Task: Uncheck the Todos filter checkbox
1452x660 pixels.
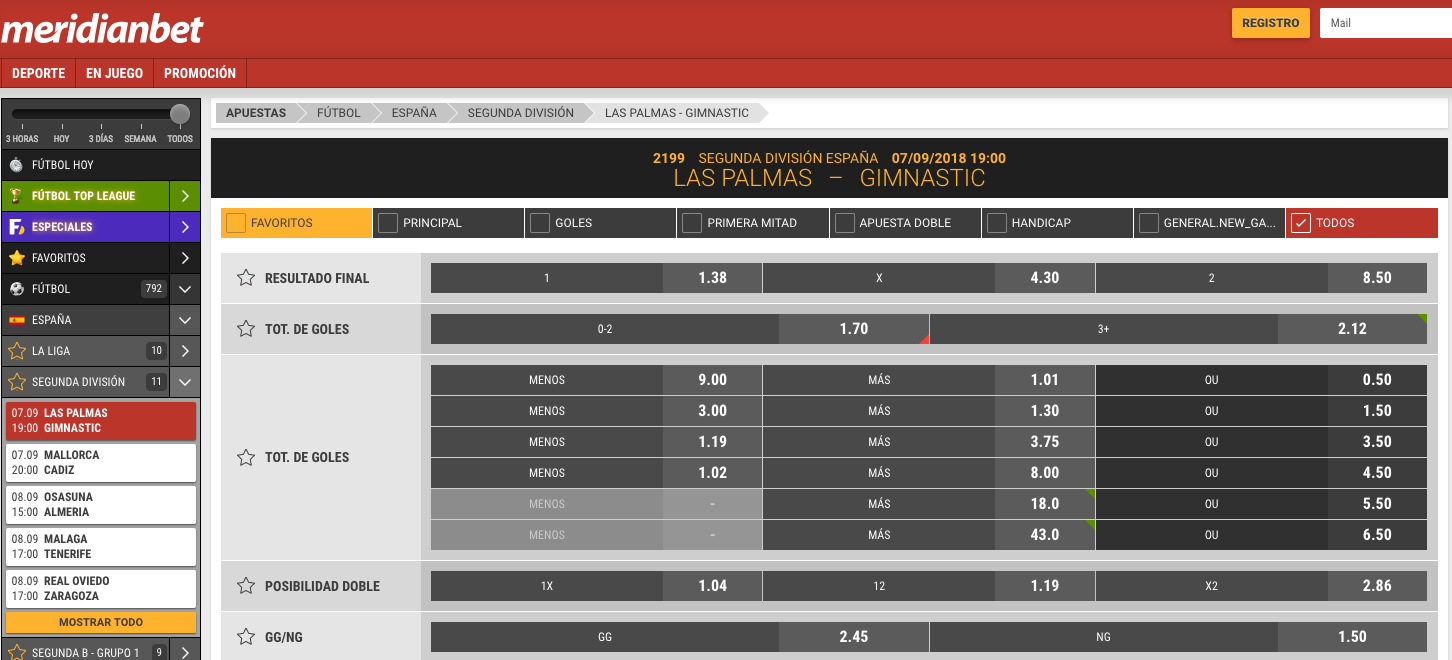Action: click(1301, 223)
